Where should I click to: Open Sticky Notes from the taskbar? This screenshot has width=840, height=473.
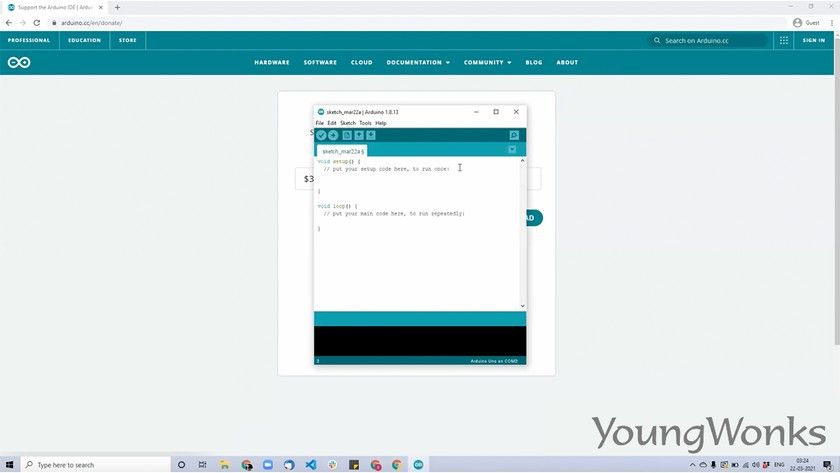[354, 464]
